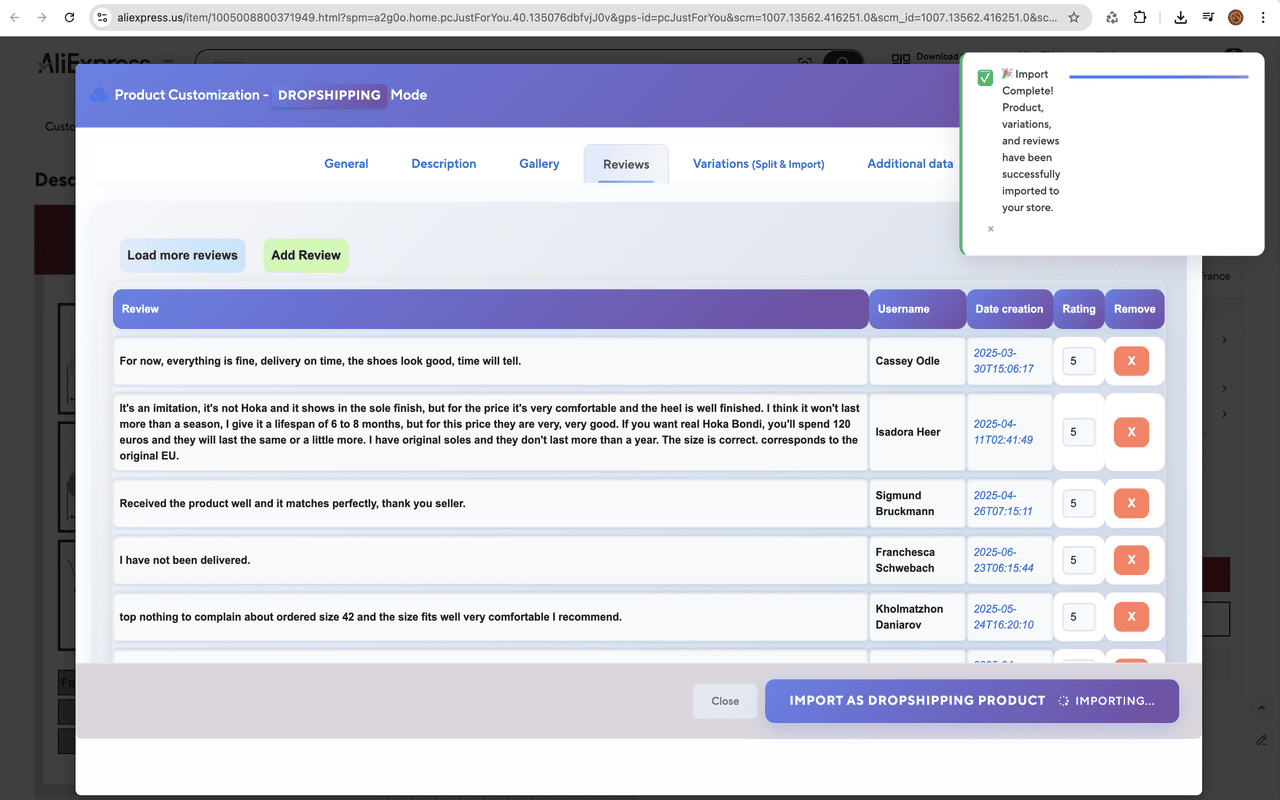Click the site information icon in address bar

point(102,17)
